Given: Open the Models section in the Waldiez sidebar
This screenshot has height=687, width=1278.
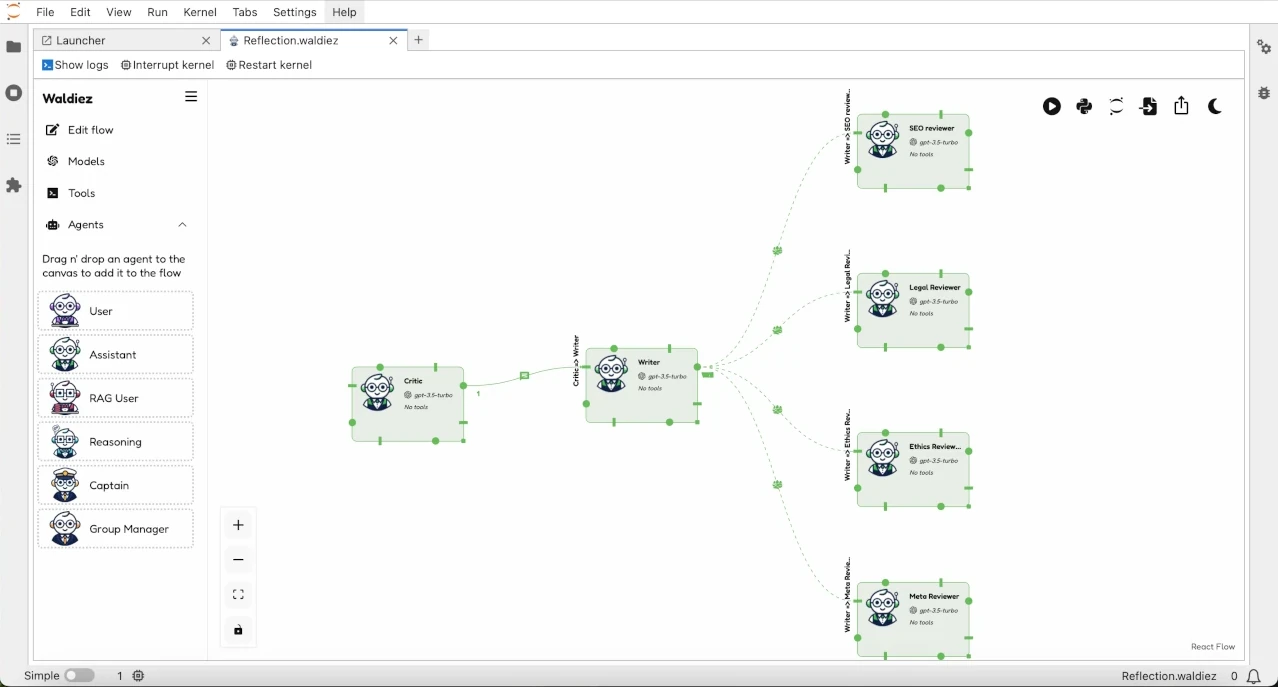Looking at the screenshot, I should click(x=88, y=161).
